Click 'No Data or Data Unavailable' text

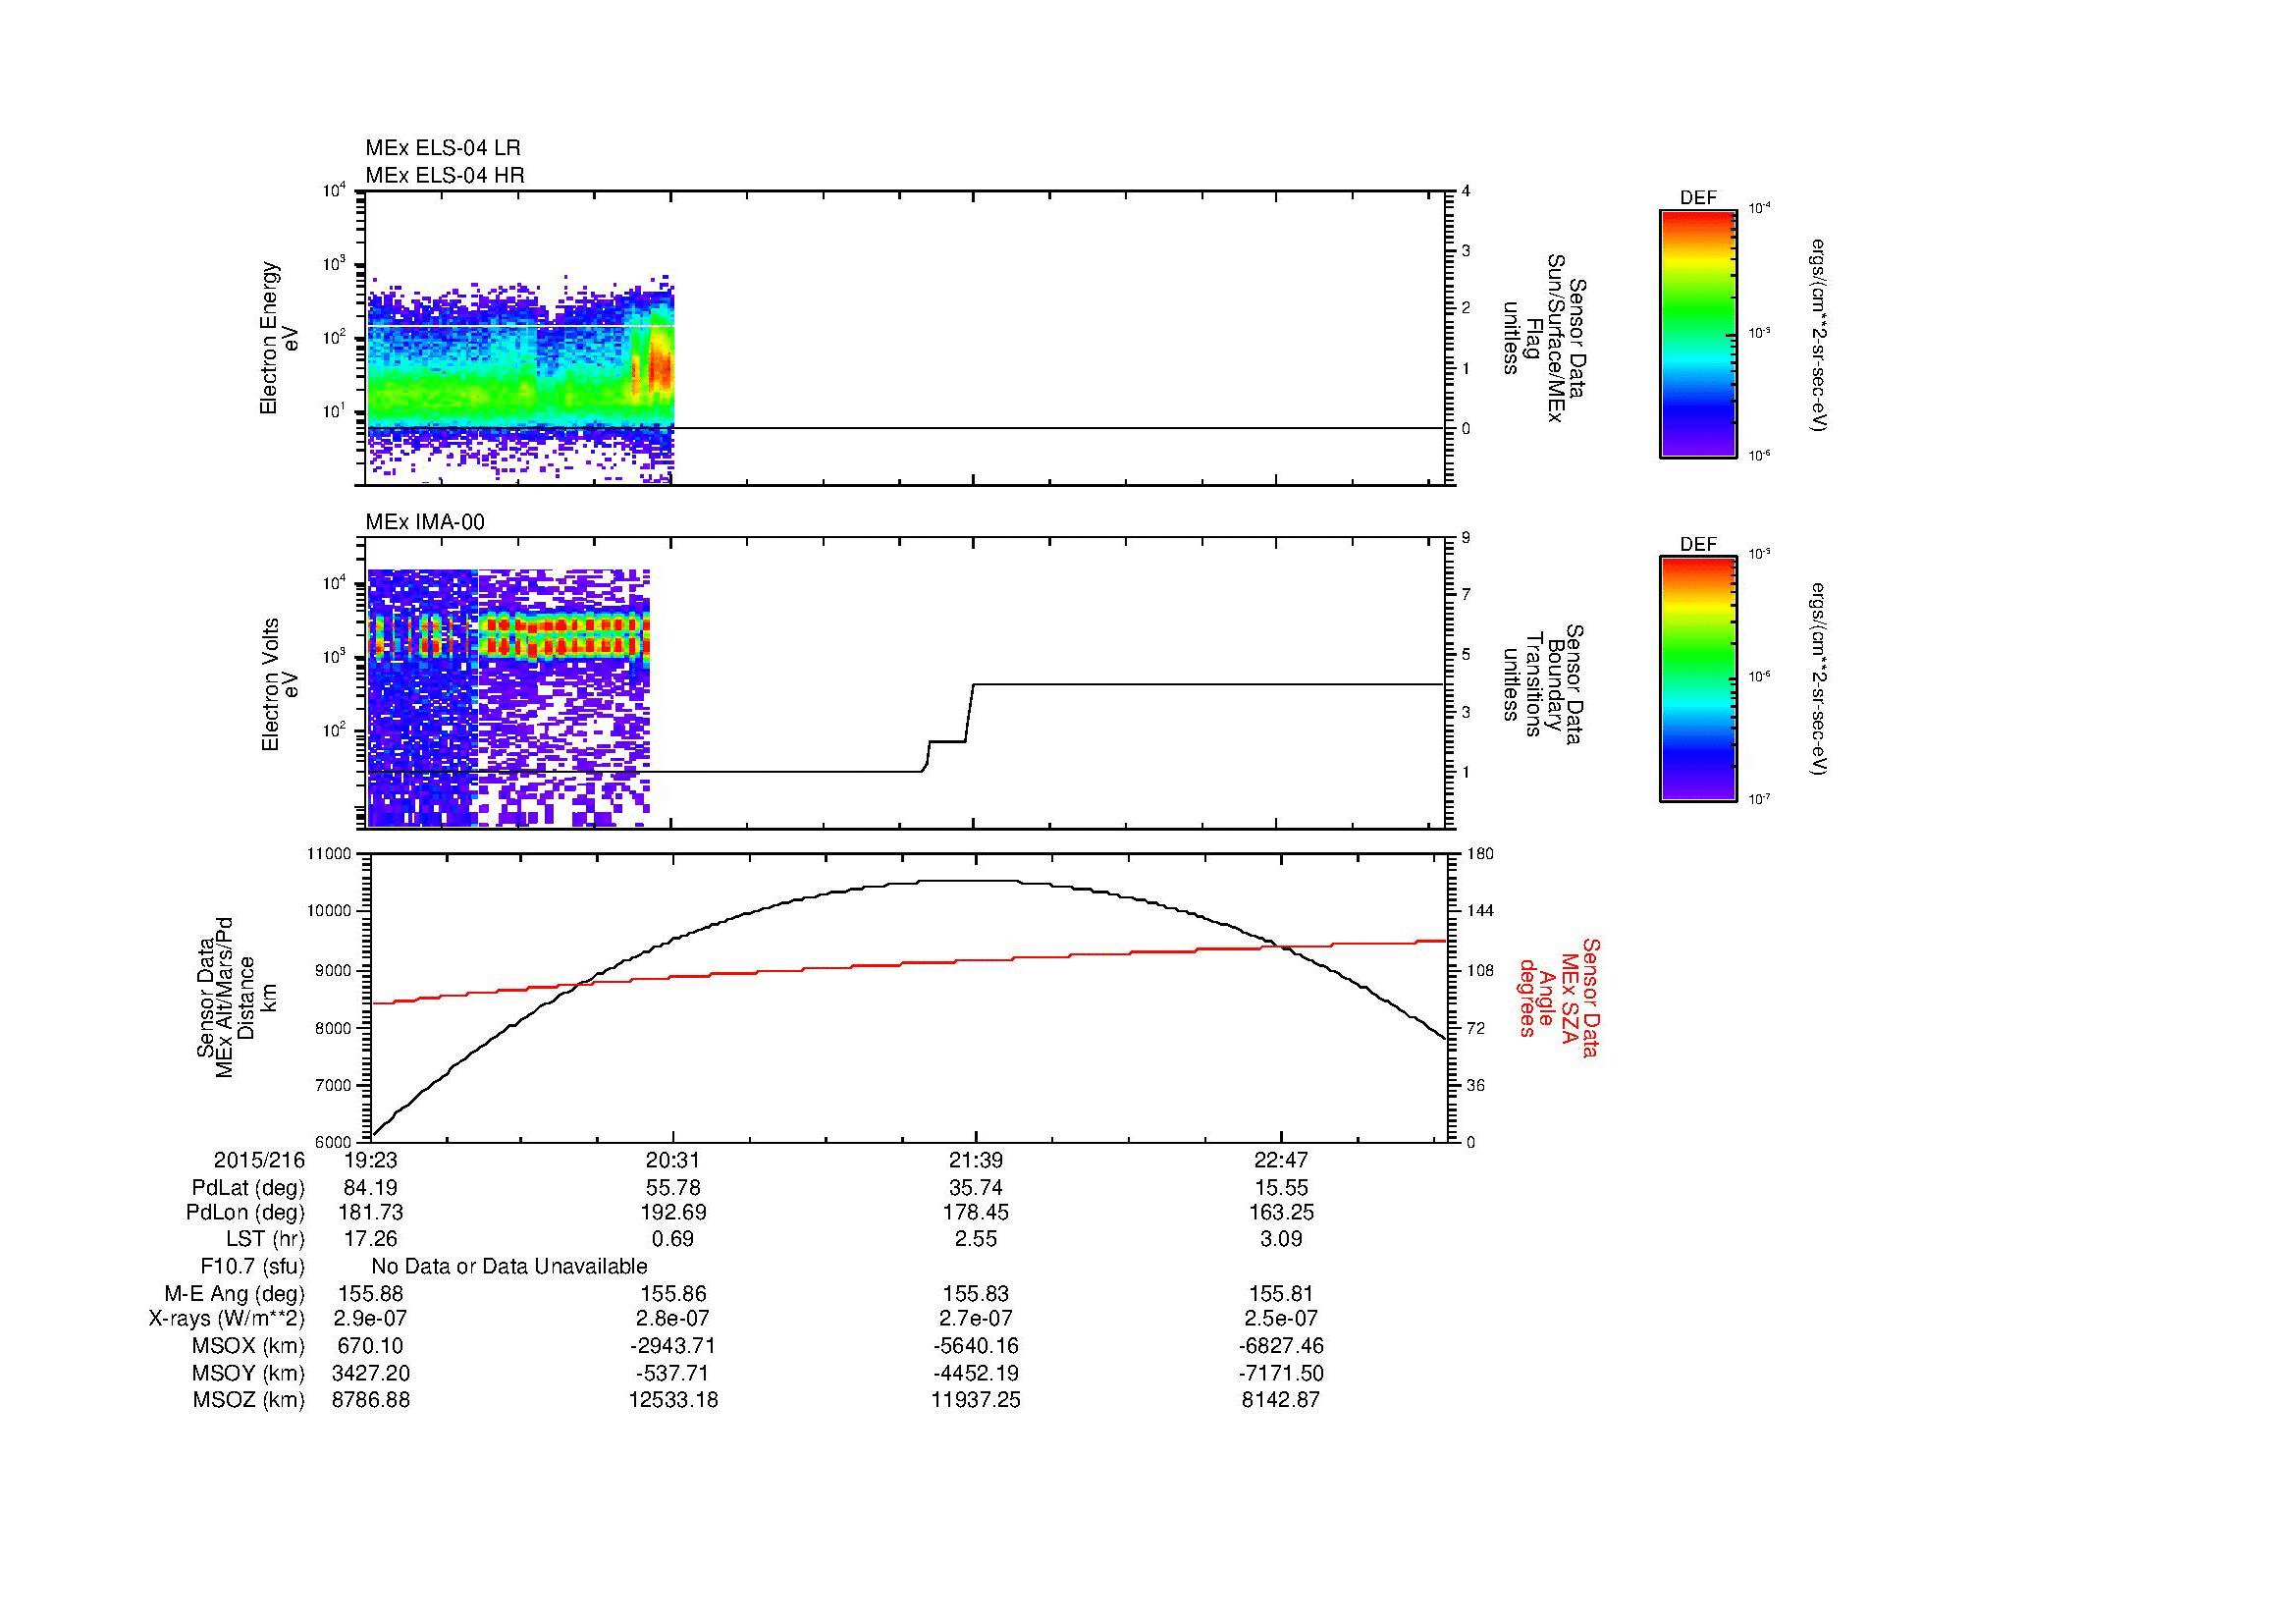509,1267
